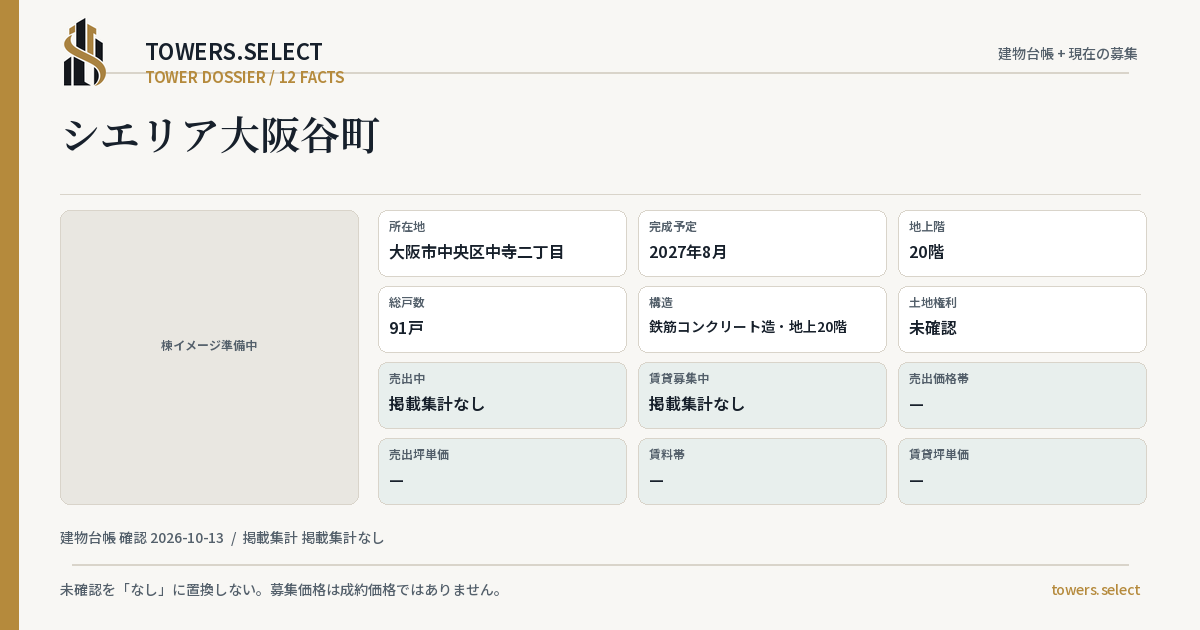Select the 構造 鉄筋コンクリート造 card

[762, 319]
